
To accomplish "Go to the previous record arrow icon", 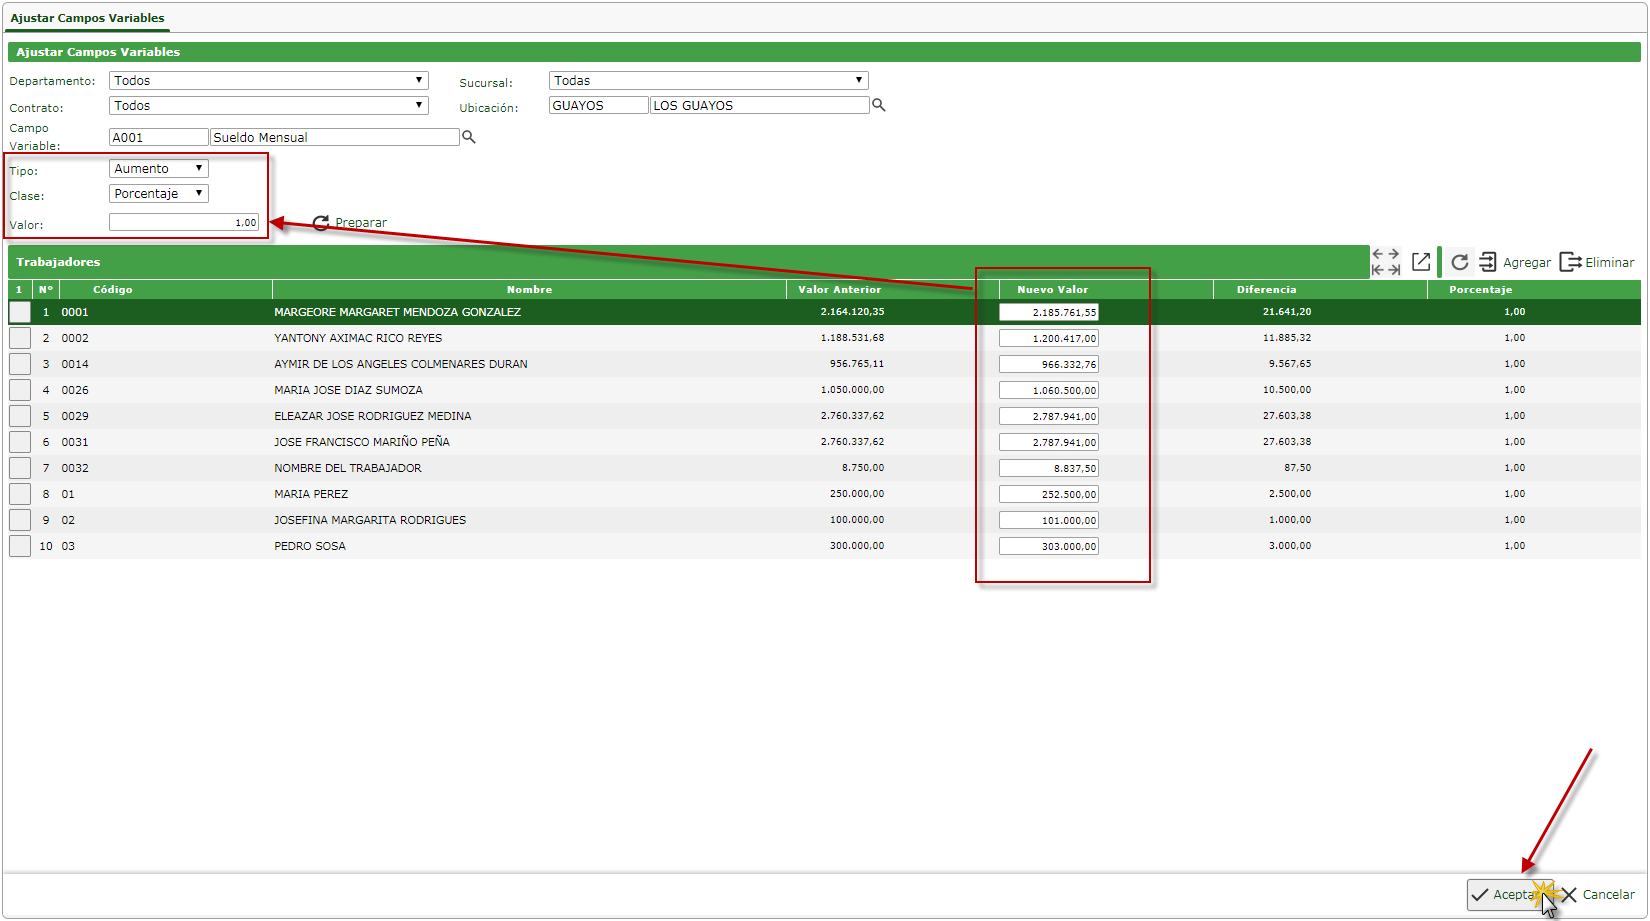I will coord(1378,255).
